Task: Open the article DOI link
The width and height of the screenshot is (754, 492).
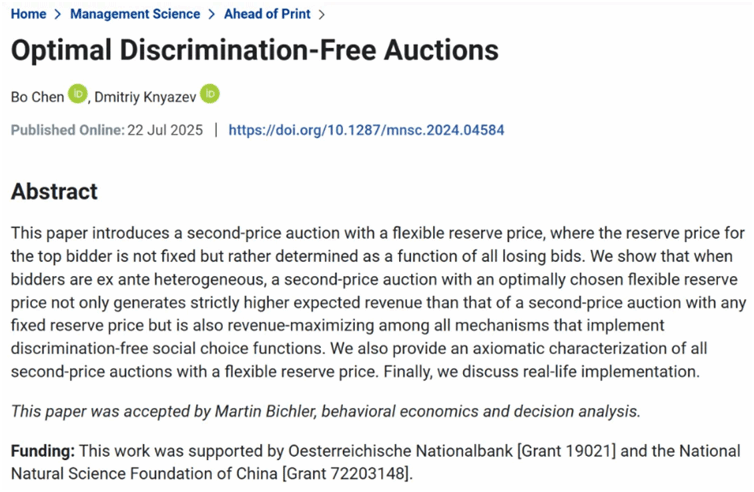Action: tap(366, 130)
